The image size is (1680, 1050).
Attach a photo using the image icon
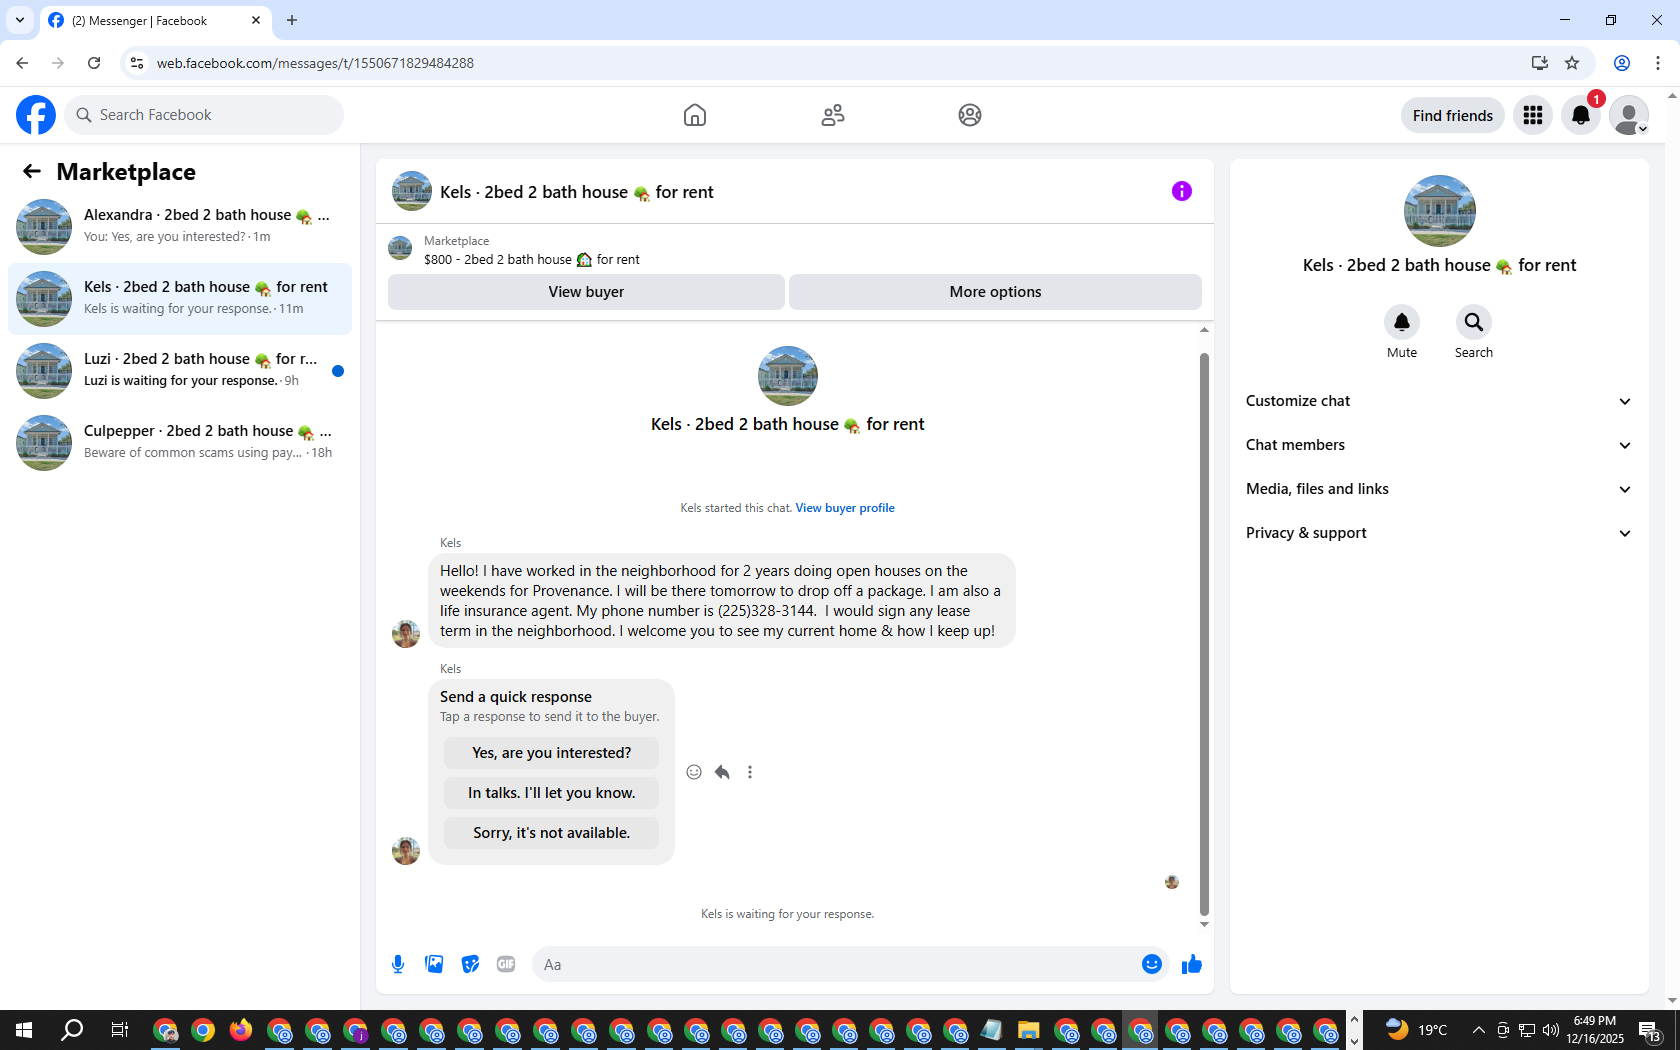click(434, 964)
